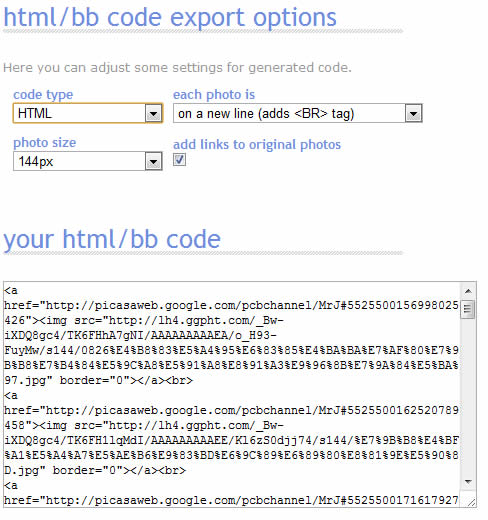The image size is (488, 520).
Task: Click the resize grip of the code textarea
Action: (471, 503)
